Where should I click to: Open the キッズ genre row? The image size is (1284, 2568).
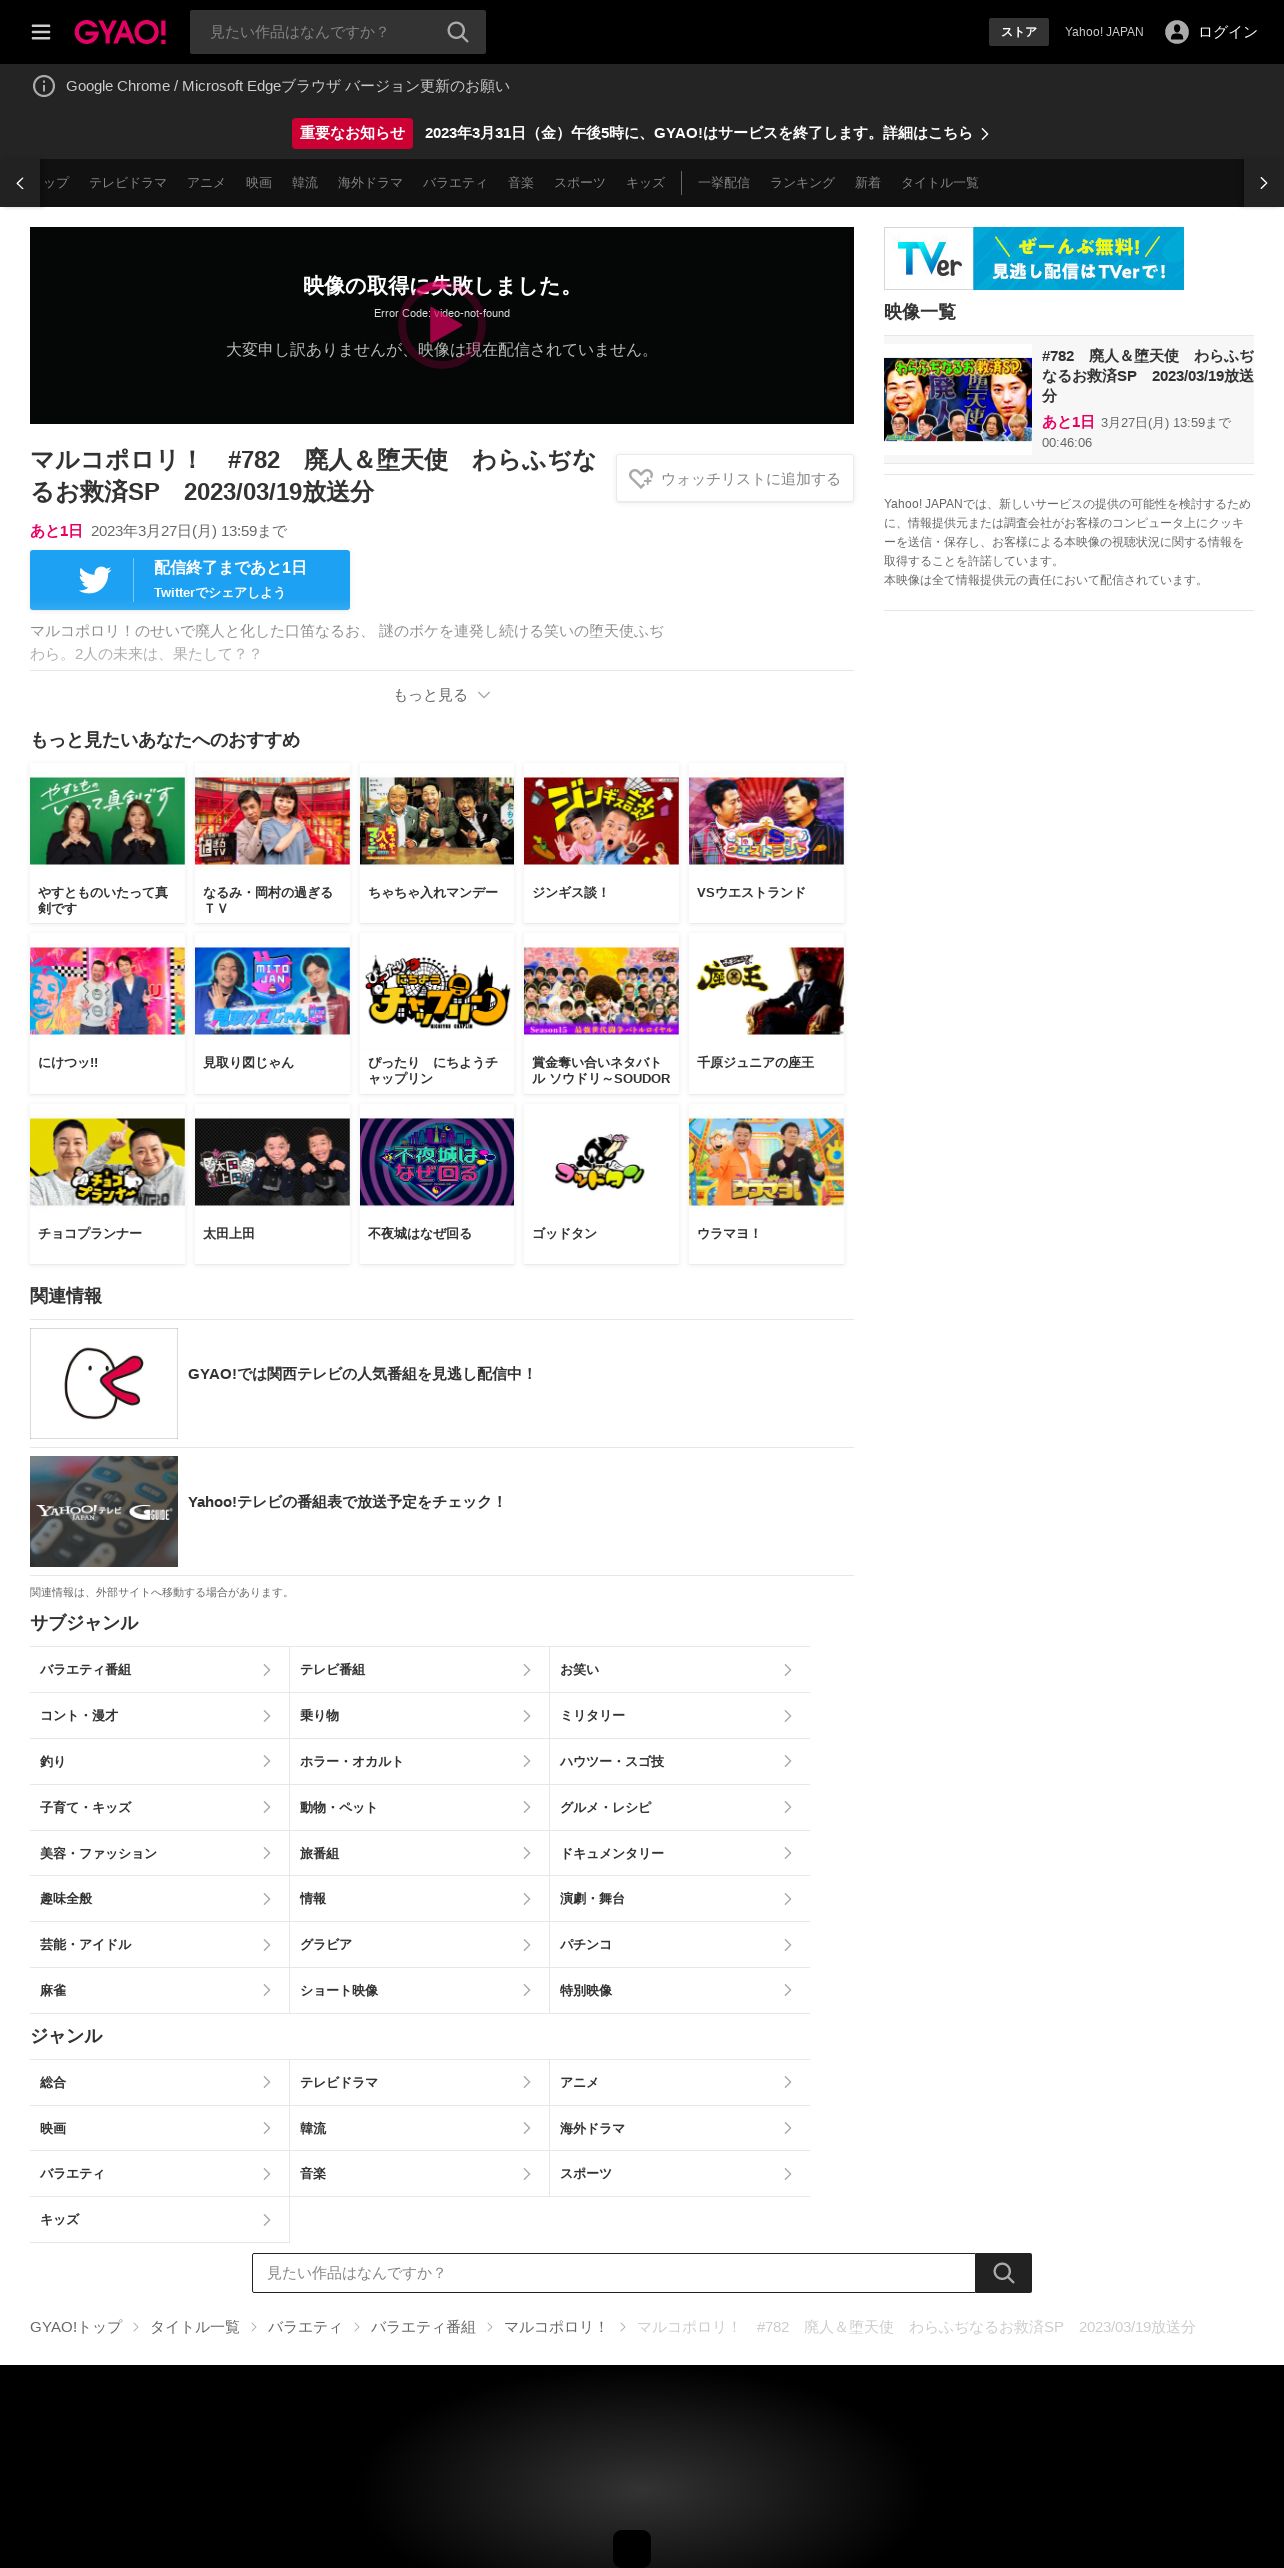[159, 2220]
